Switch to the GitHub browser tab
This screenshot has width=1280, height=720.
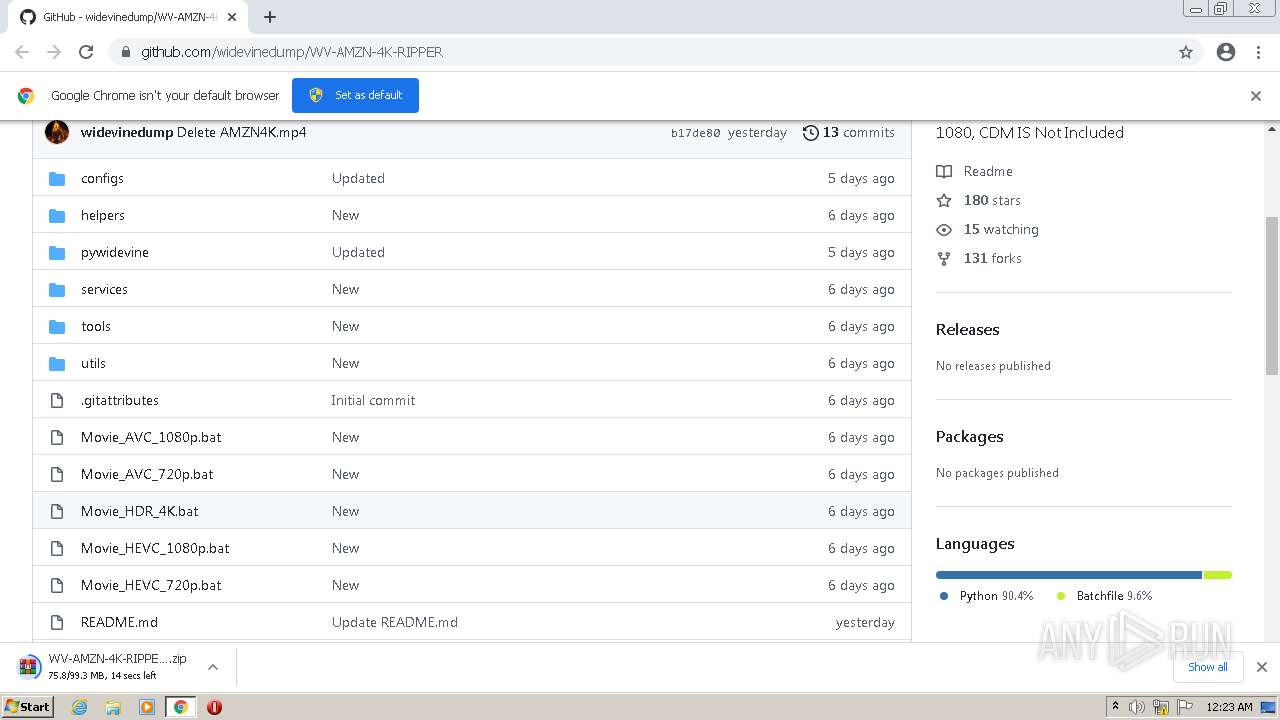click(x=130, y=17)
